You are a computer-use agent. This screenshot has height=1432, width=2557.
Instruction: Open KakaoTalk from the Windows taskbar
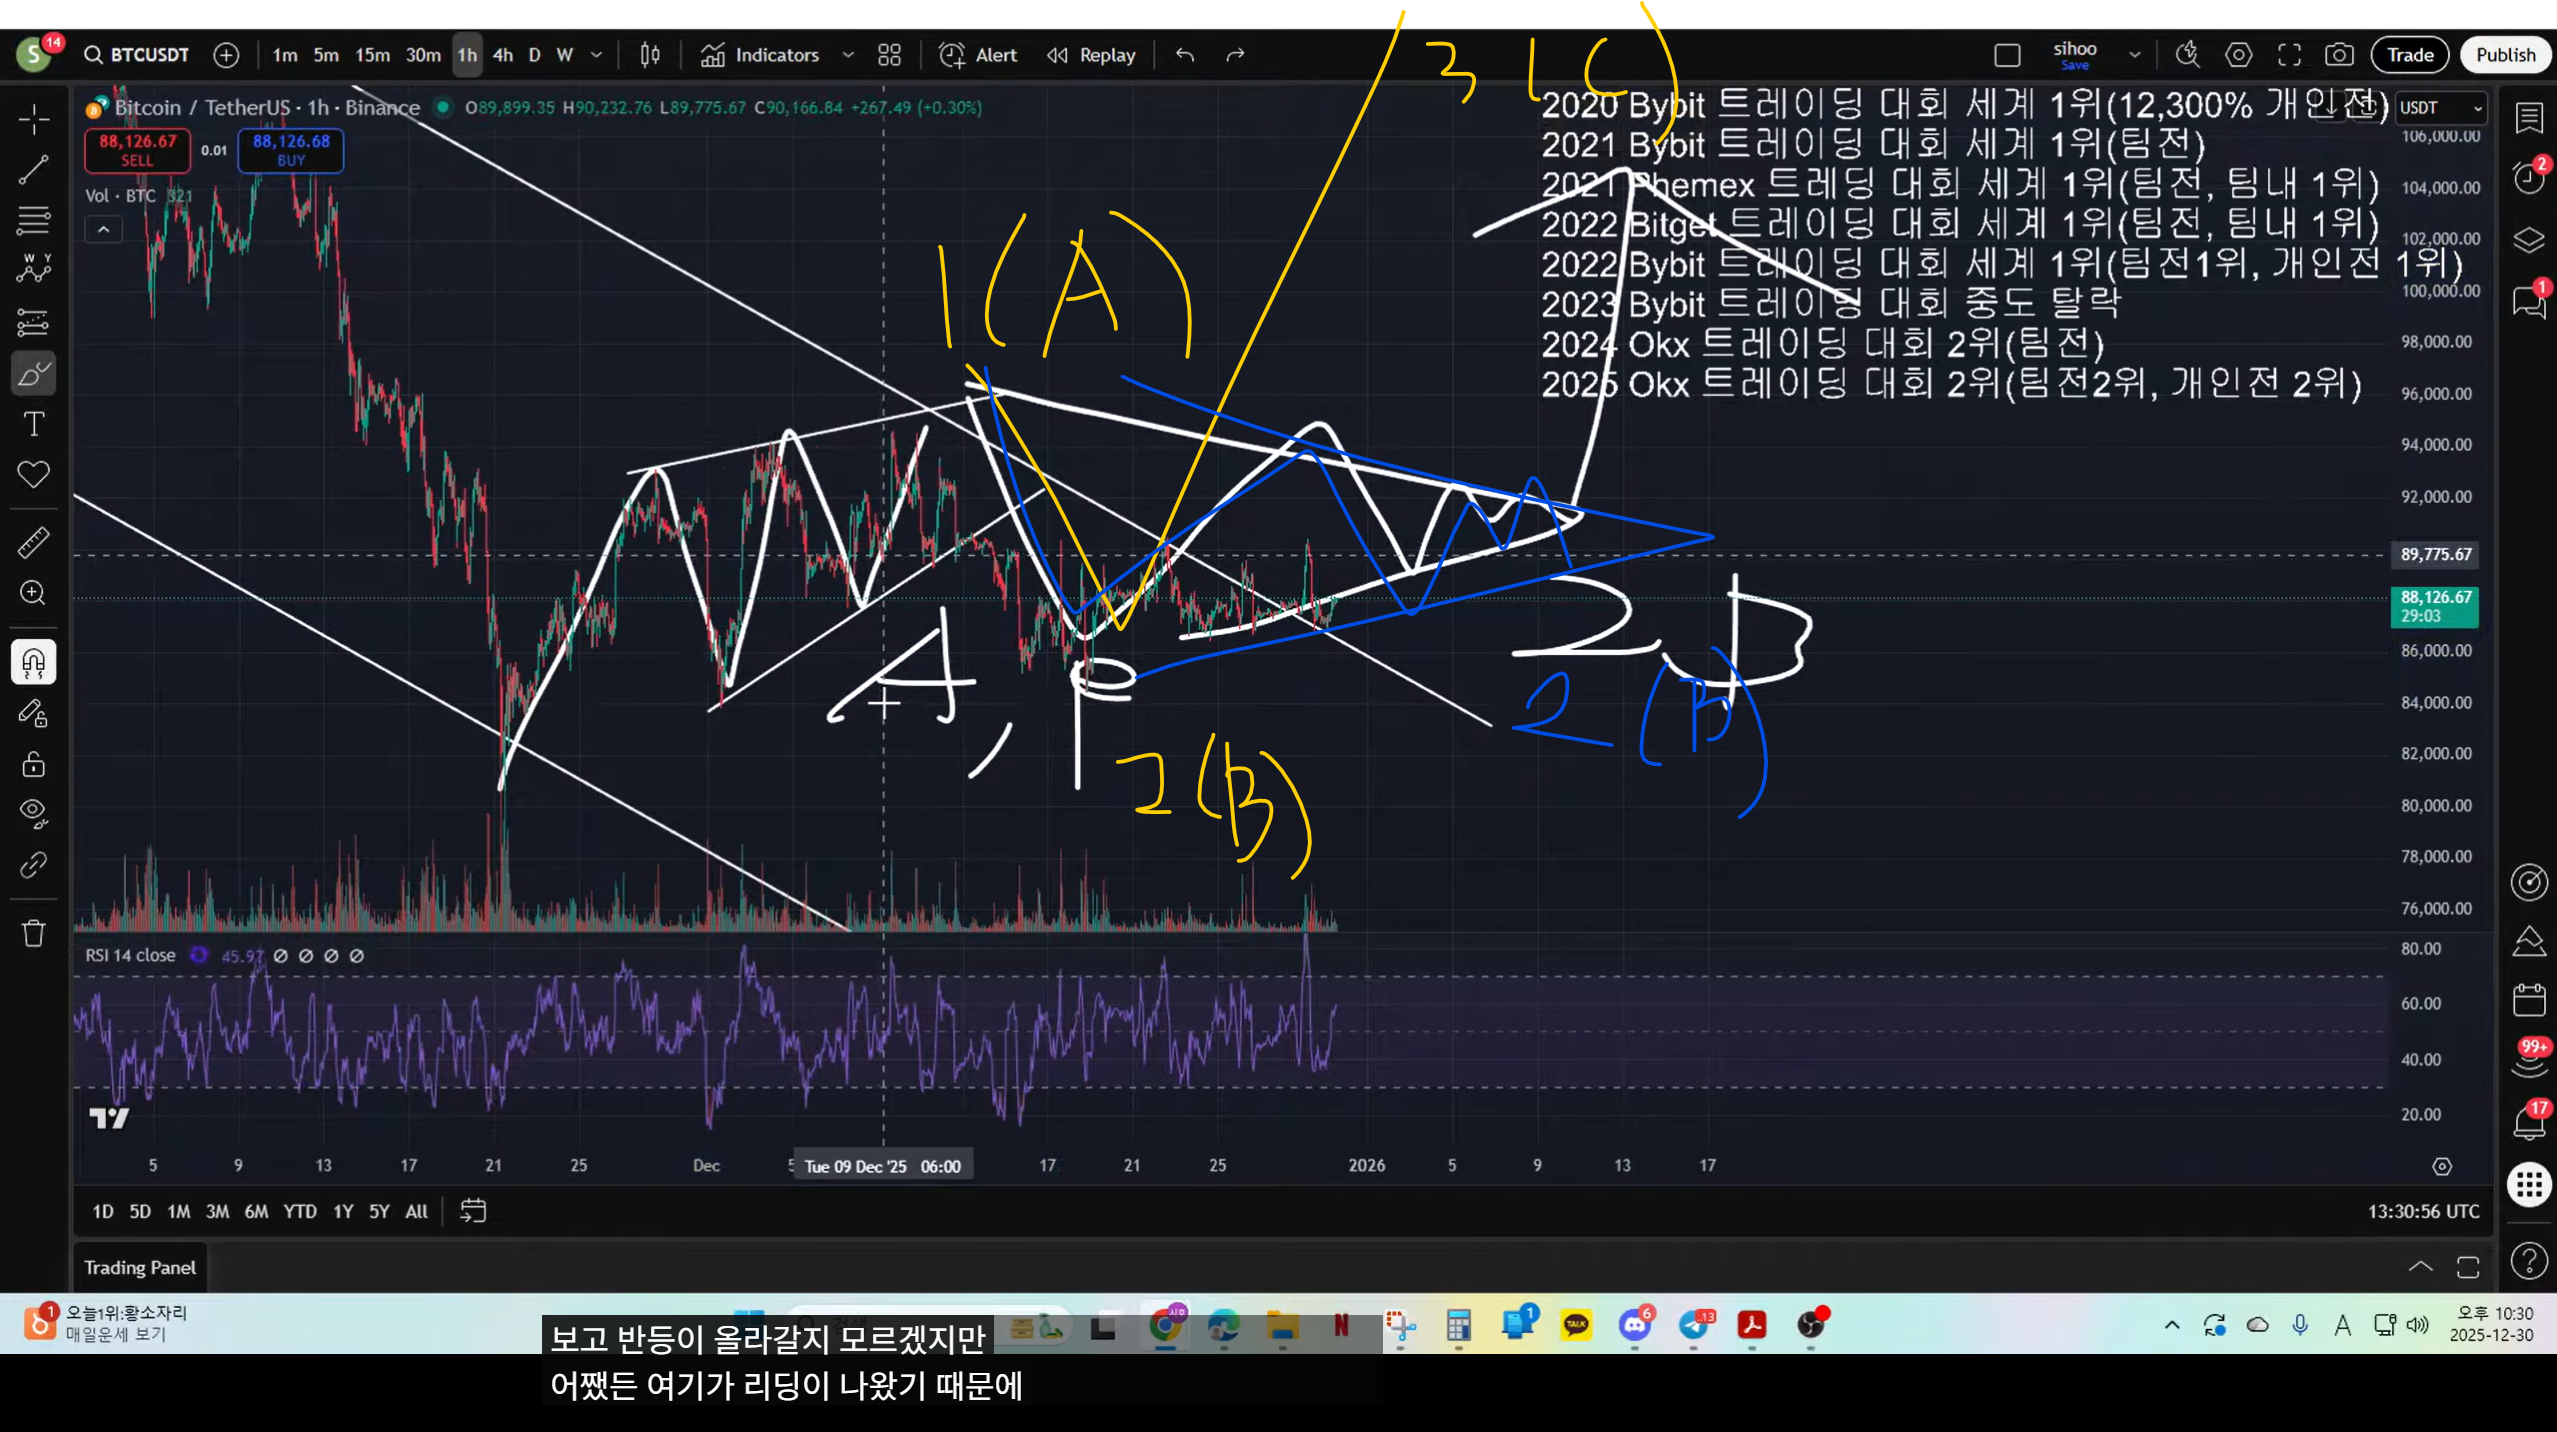[x=1576, y=1325]
